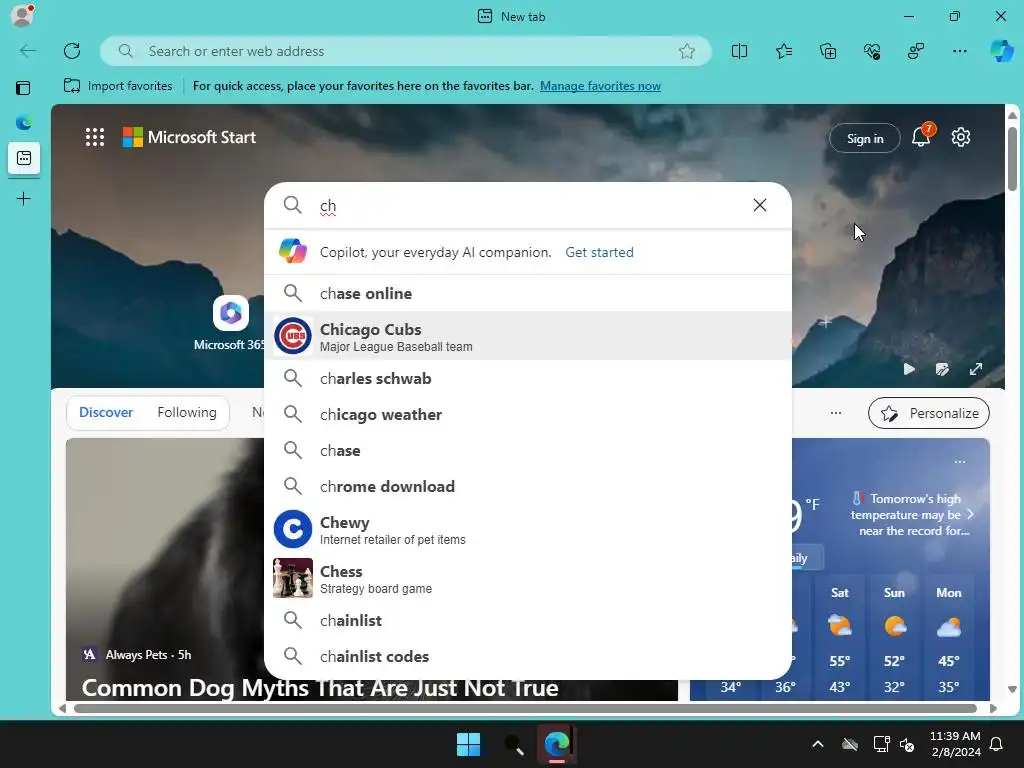Open Common Dog Myths article
Image resolution: width=1024 pixels, height=768 pixels.
pos(319,688)
